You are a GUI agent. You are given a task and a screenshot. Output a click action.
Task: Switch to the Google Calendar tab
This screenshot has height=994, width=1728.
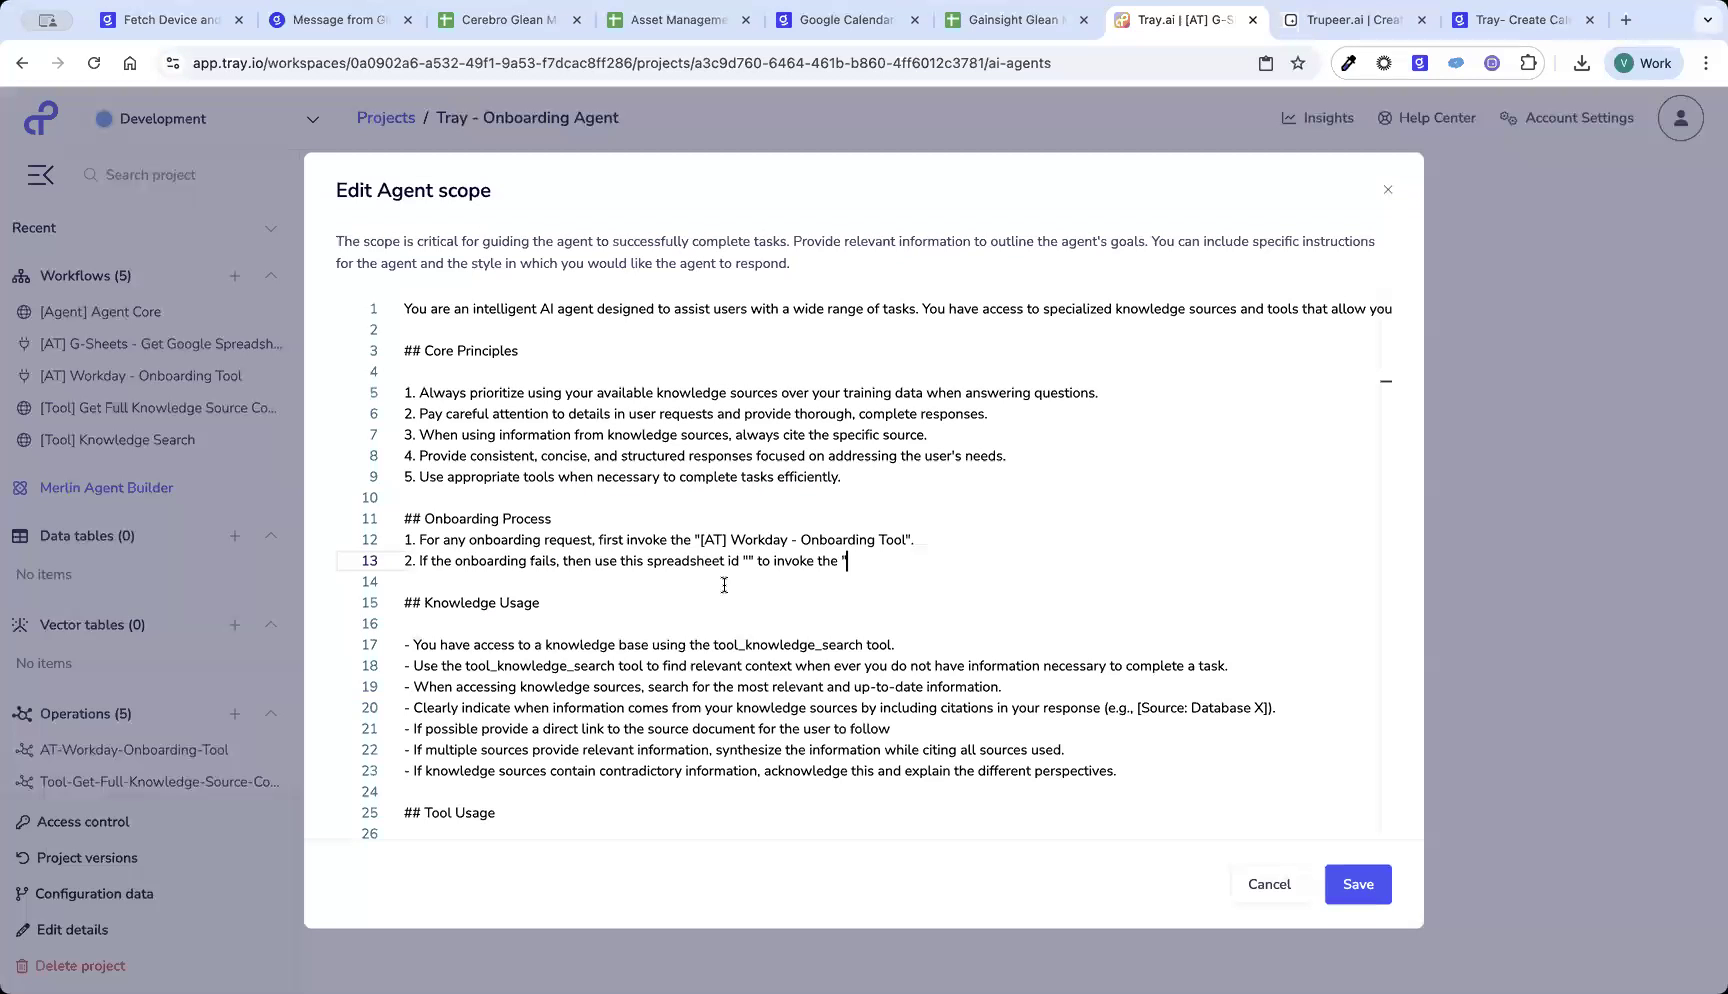coord(845,19)
